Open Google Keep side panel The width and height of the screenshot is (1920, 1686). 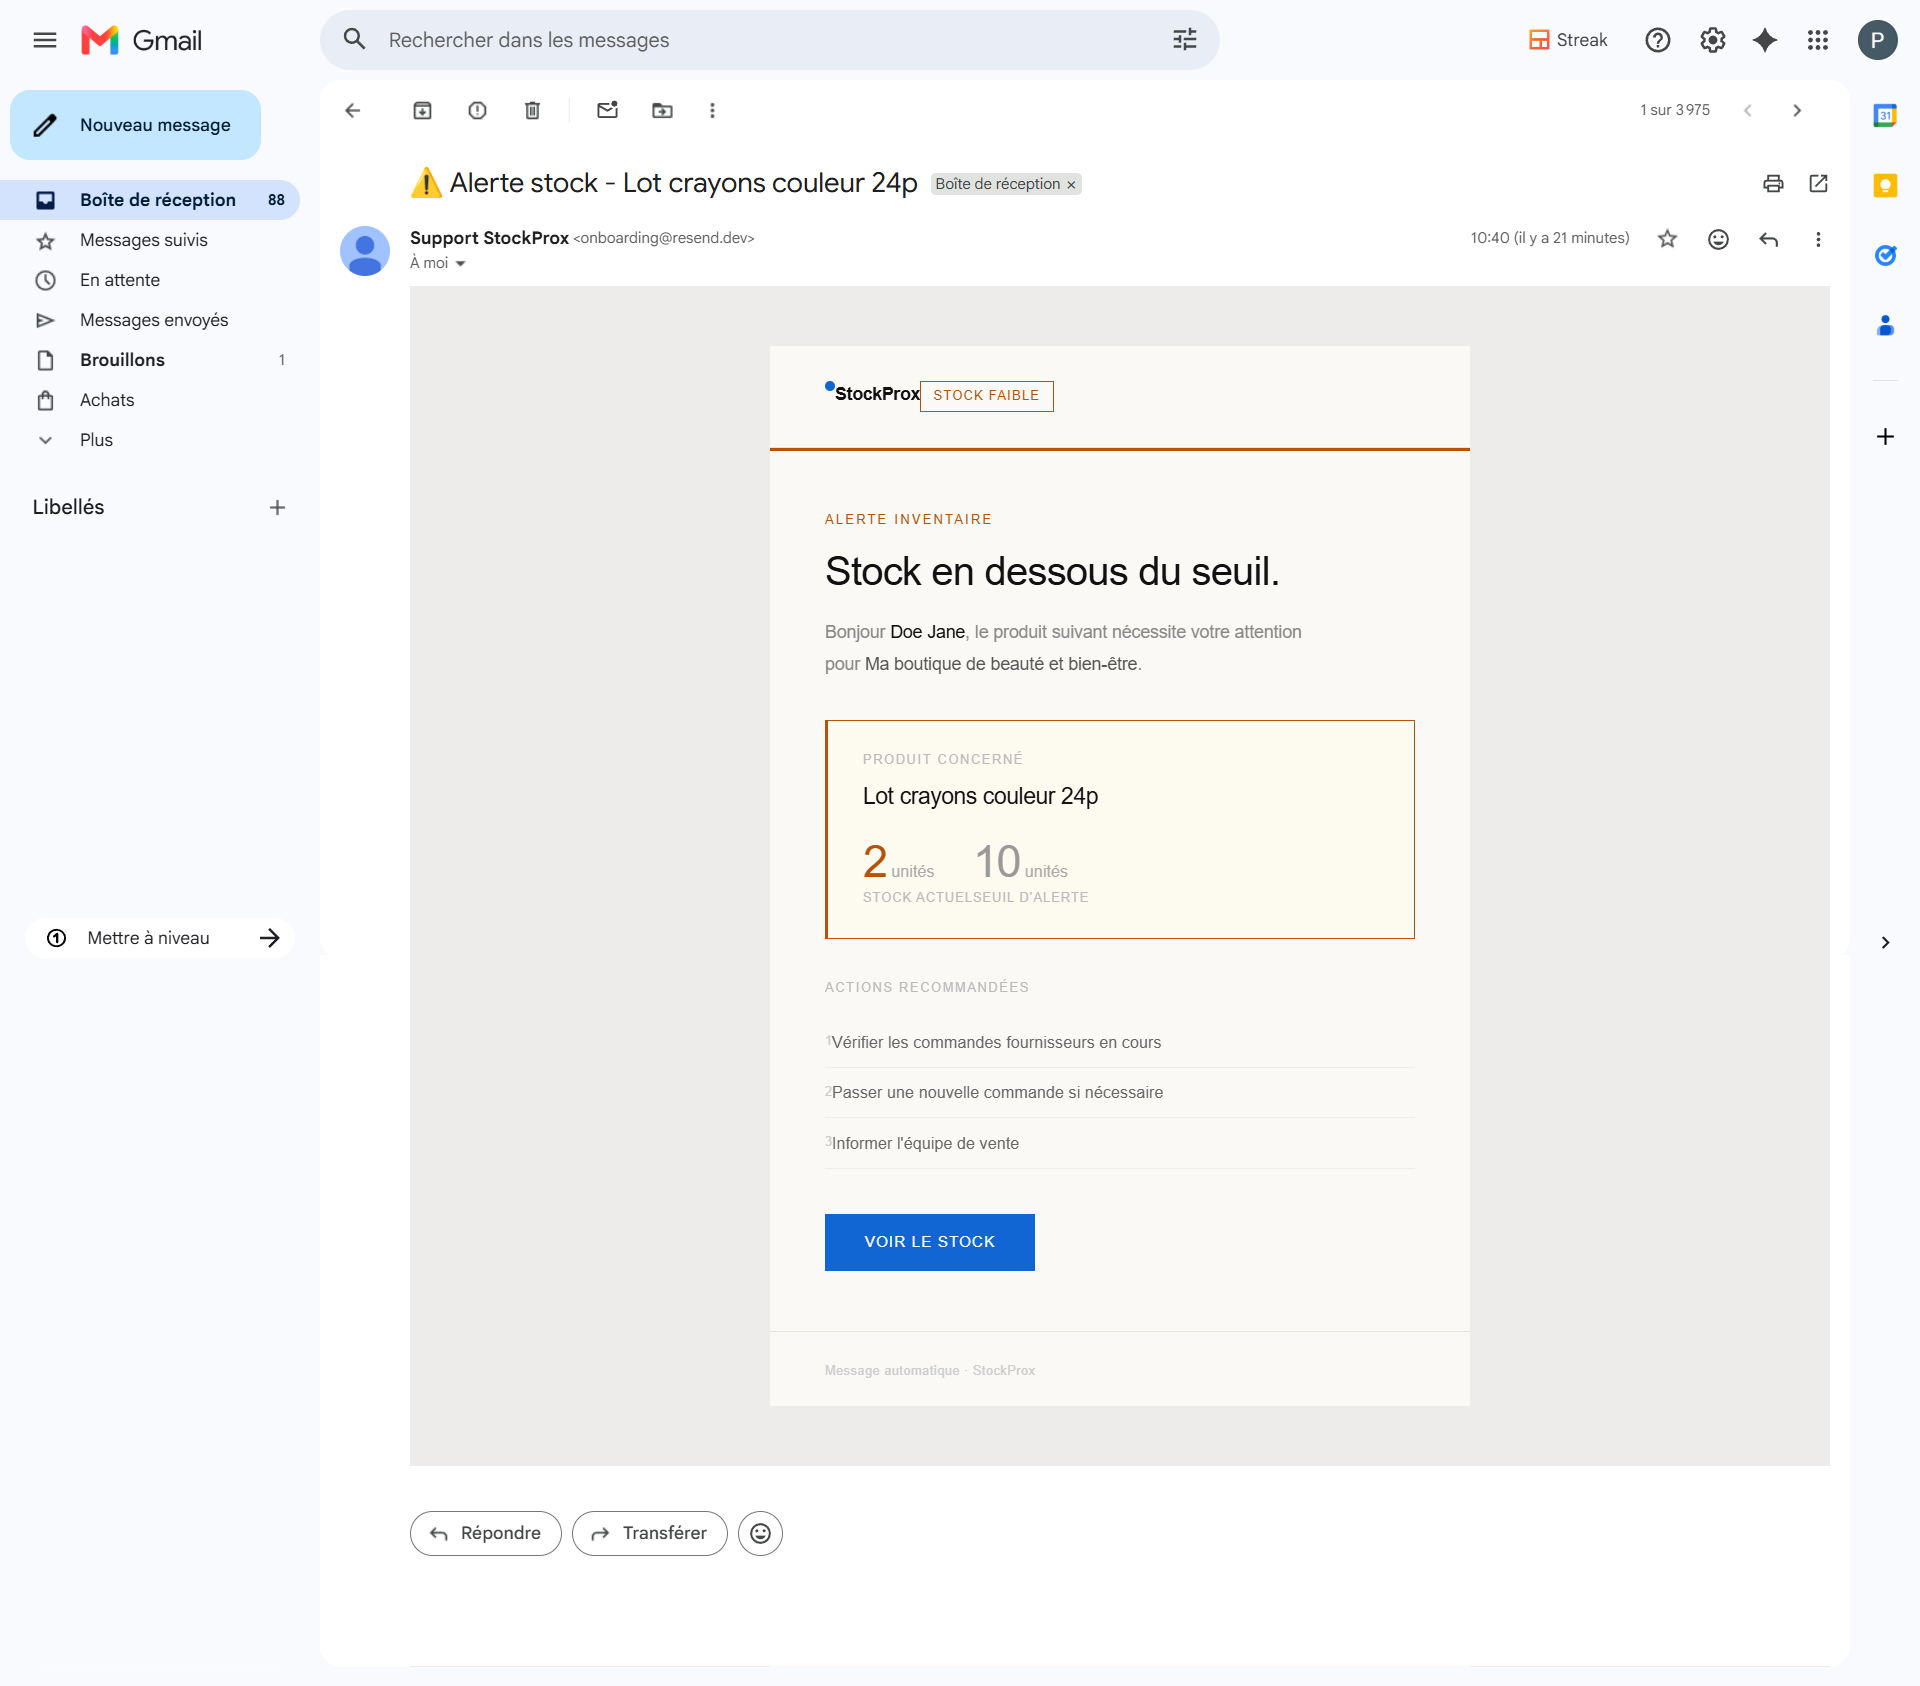coord(1885,185)
